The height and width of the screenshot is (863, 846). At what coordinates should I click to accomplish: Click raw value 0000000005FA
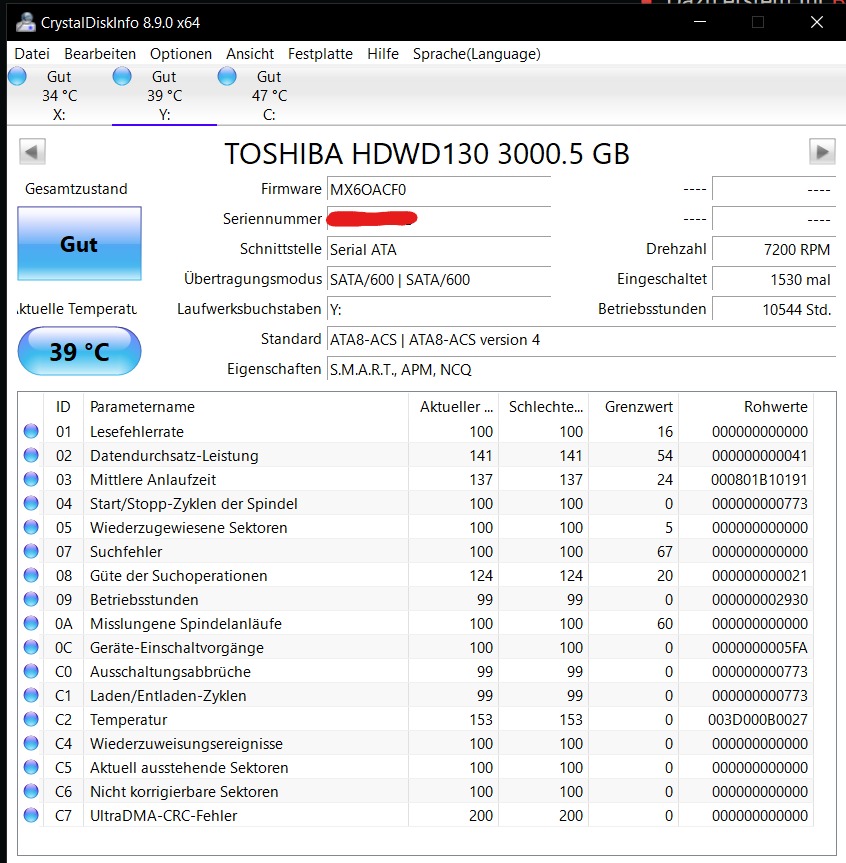(x=760, y=647)
